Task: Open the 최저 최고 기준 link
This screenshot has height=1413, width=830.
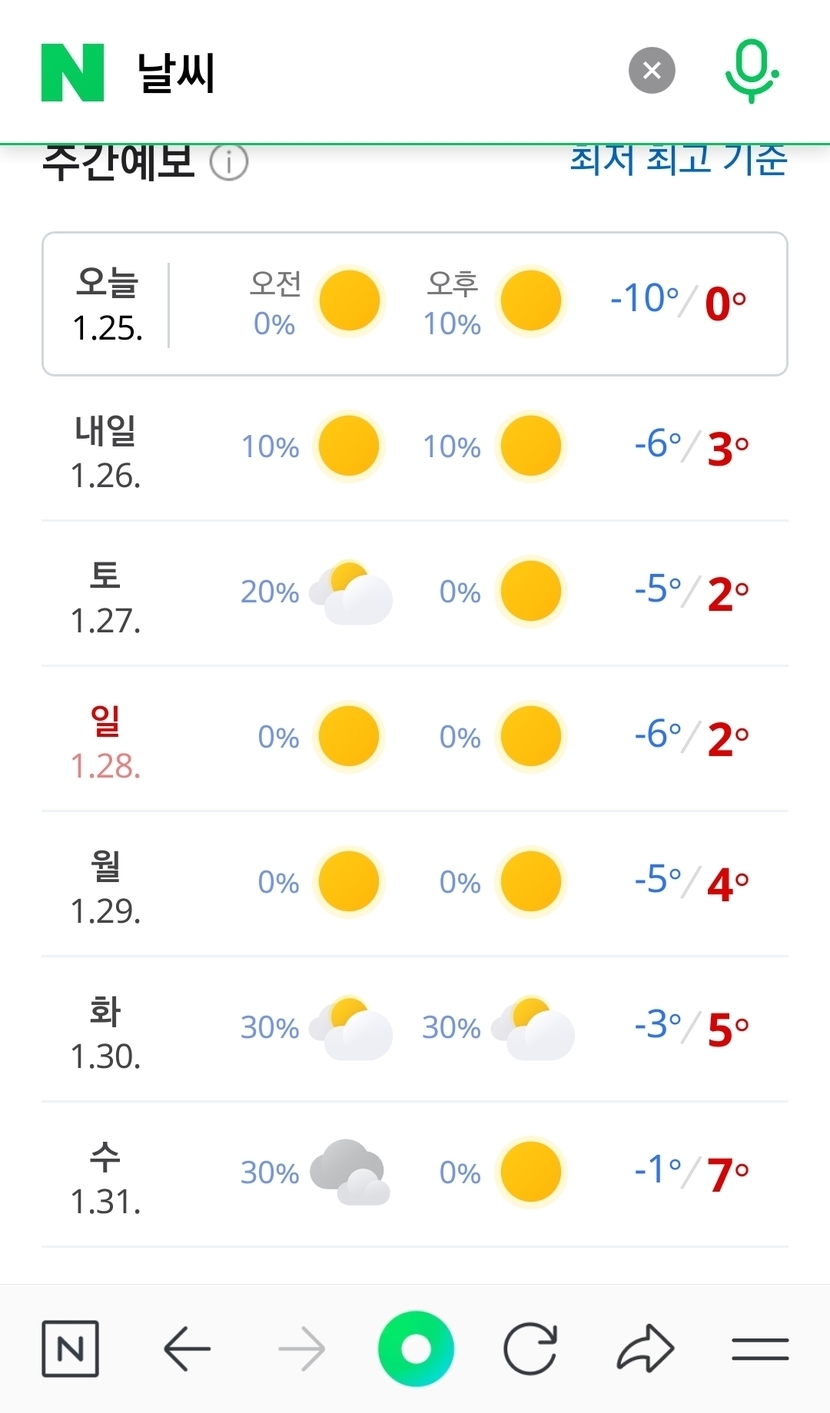Action: coord(678,160)
